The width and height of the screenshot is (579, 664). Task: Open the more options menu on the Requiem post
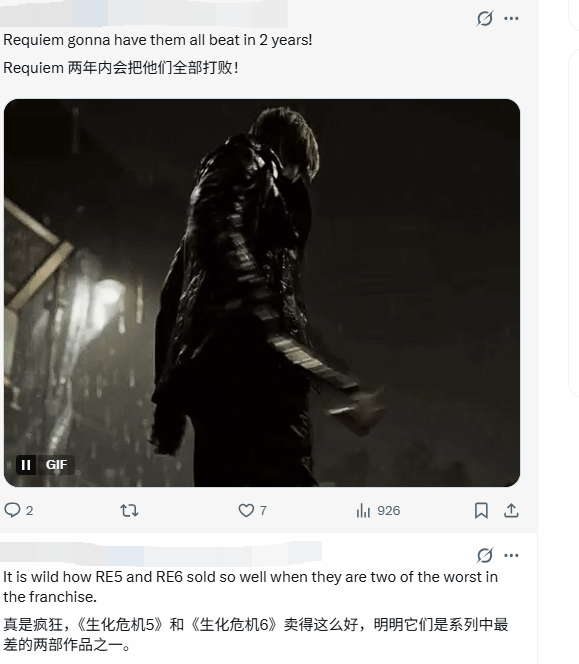[x=511, y=18]
